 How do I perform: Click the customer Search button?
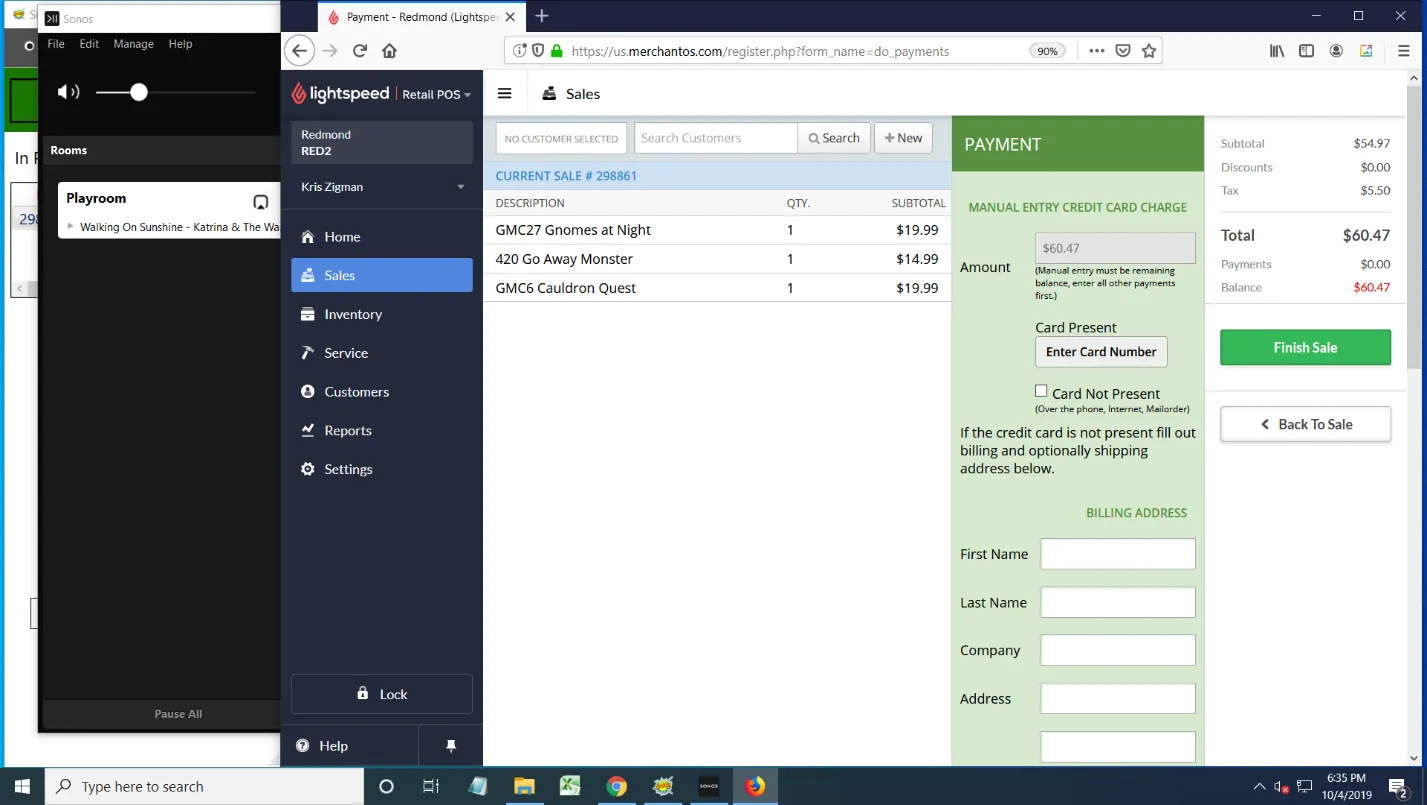pos(834,138)
